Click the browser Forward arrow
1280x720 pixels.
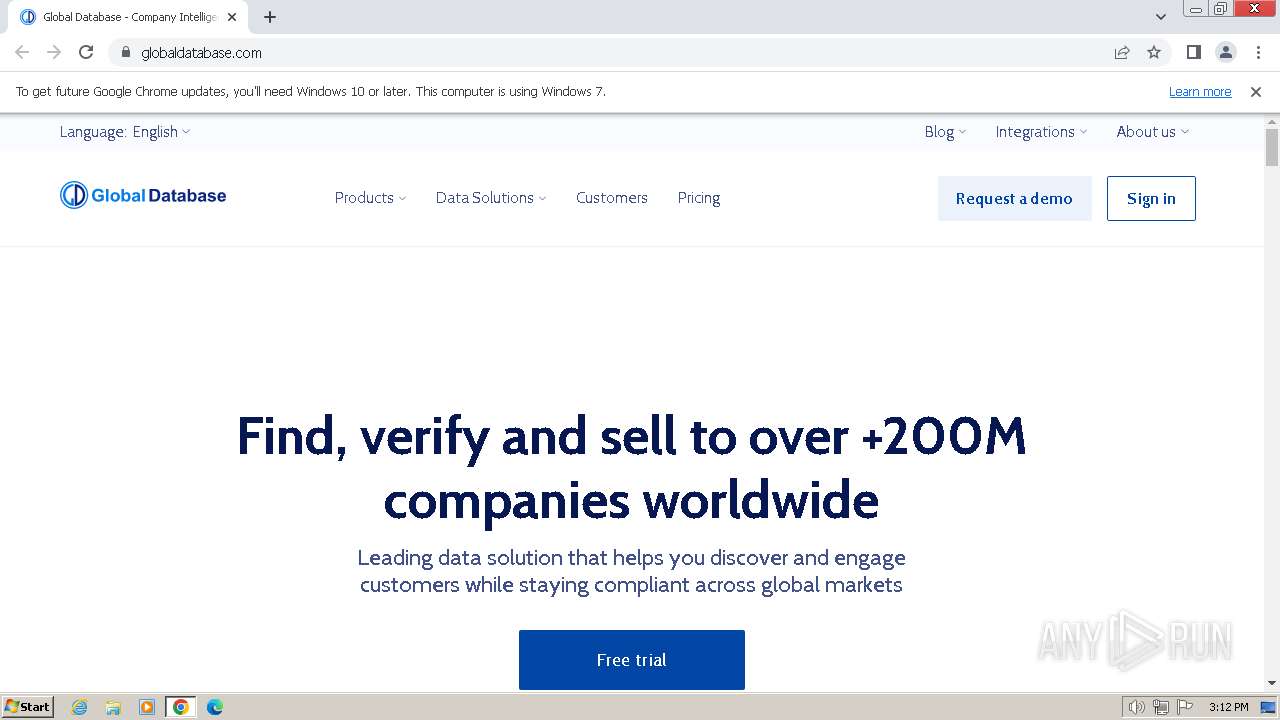pyautogui.click(x=54, y=52)
